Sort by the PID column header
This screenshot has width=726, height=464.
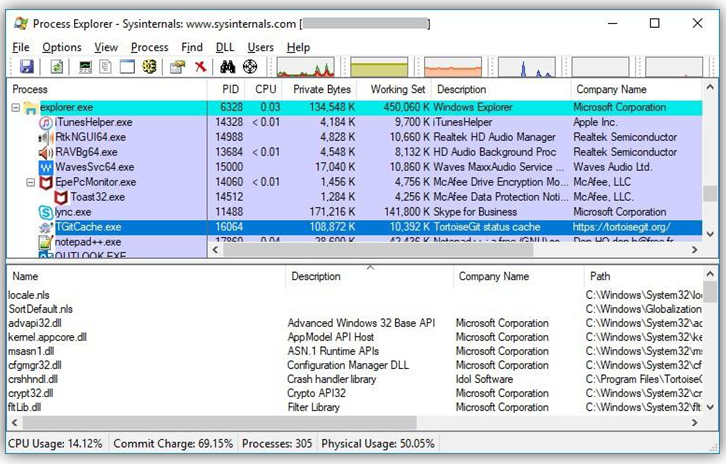tap(226, 89)
